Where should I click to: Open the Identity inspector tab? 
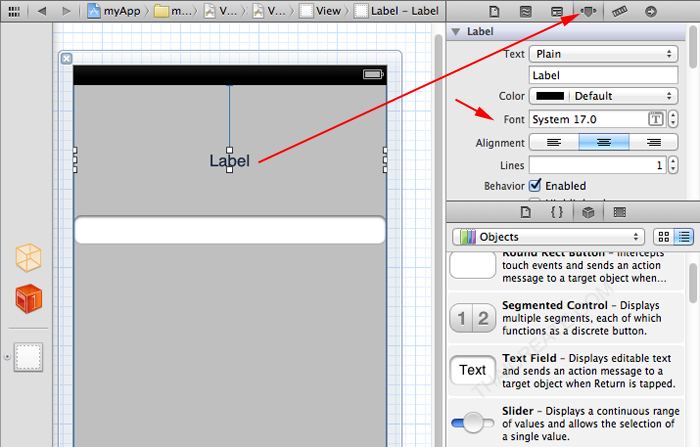557,12
